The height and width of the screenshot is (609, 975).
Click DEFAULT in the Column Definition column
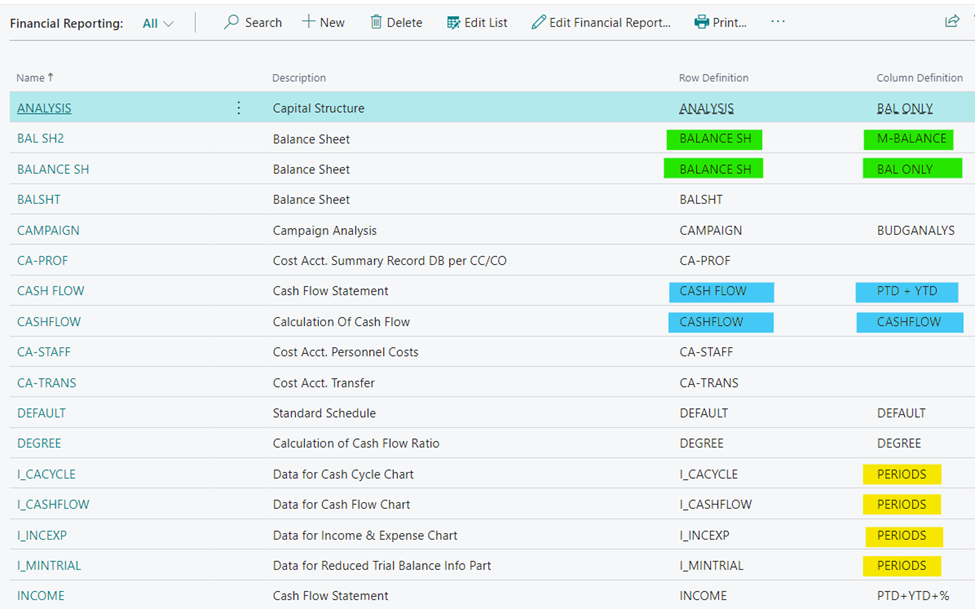pyautogui.click(x=901, y=413)
